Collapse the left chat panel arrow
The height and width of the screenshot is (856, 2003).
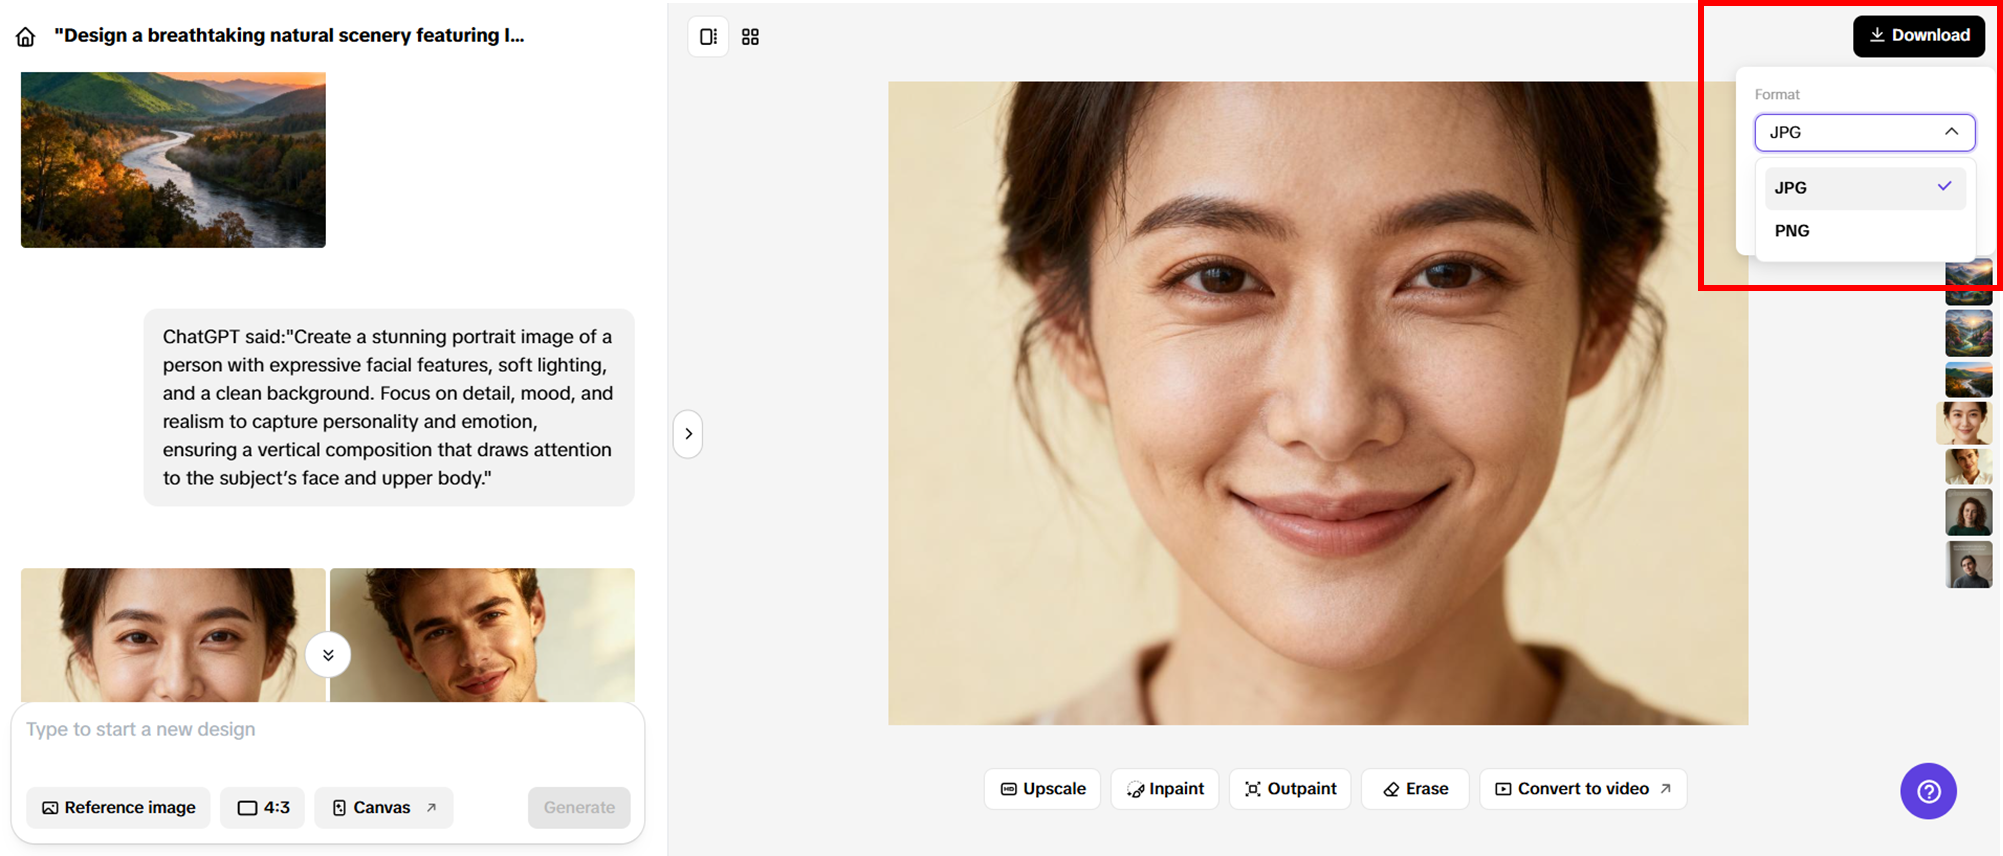point(688,434)
